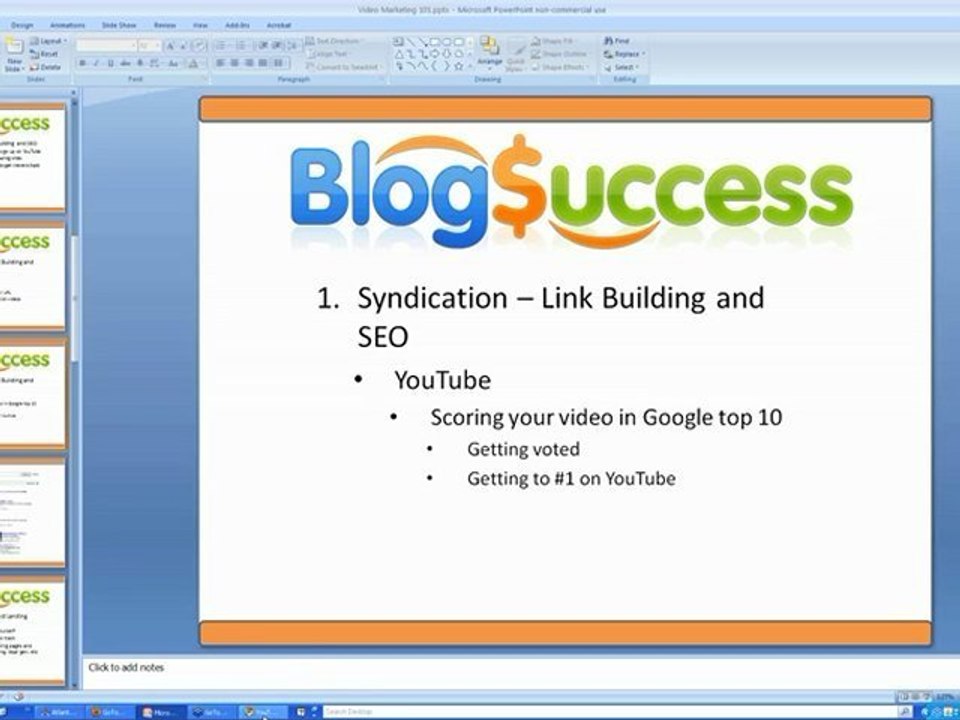Click Convert to SmartArt
The width and height of the screenshot is (960, 720).
coord(344,67)
